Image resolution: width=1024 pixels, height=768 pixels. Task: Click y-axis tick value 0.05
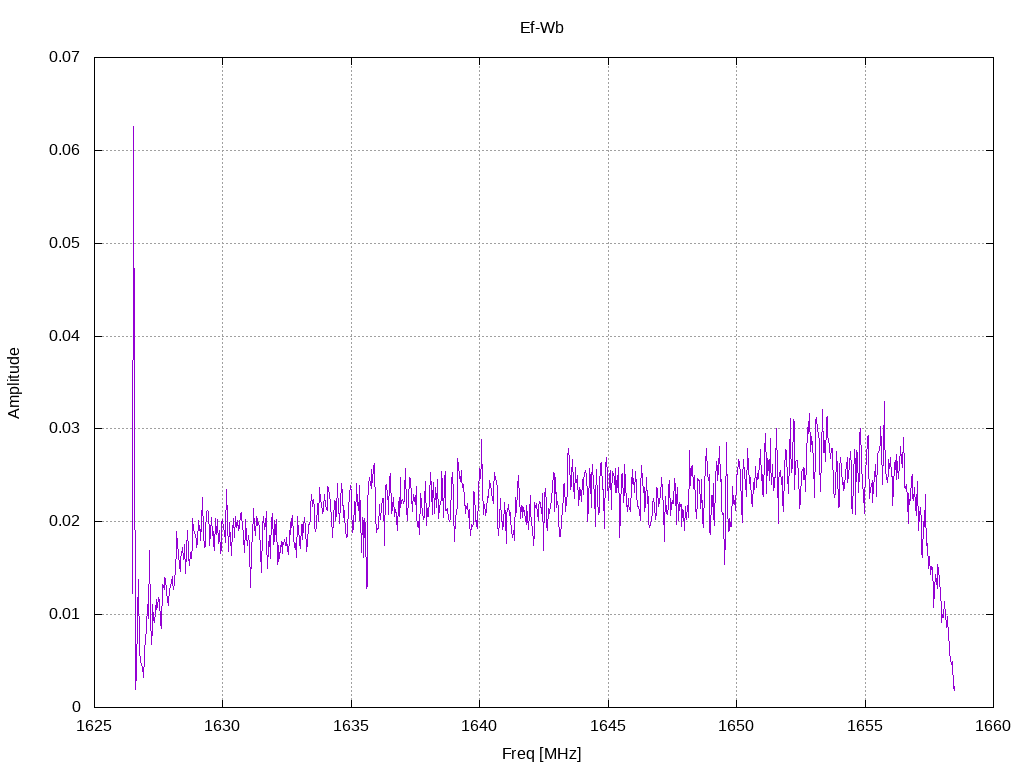click(64, 243)
